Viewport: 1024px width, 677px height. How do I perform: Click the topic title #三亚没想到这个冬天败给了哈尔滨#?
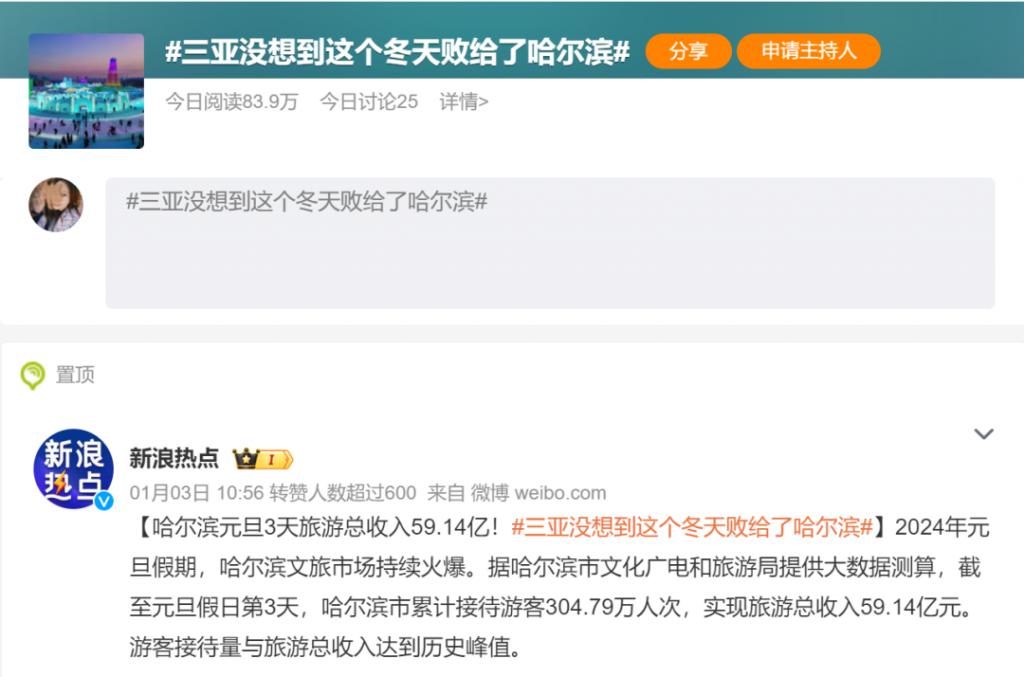click(397, 52)
